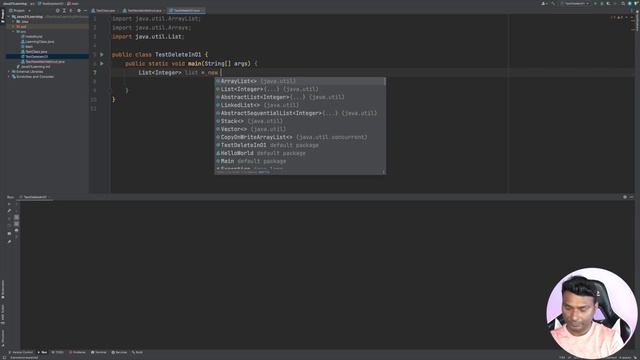This screenshot has width=640, height=360.
Task: Switch to the TestClass.java editor tab
Action: click(104, 11)
